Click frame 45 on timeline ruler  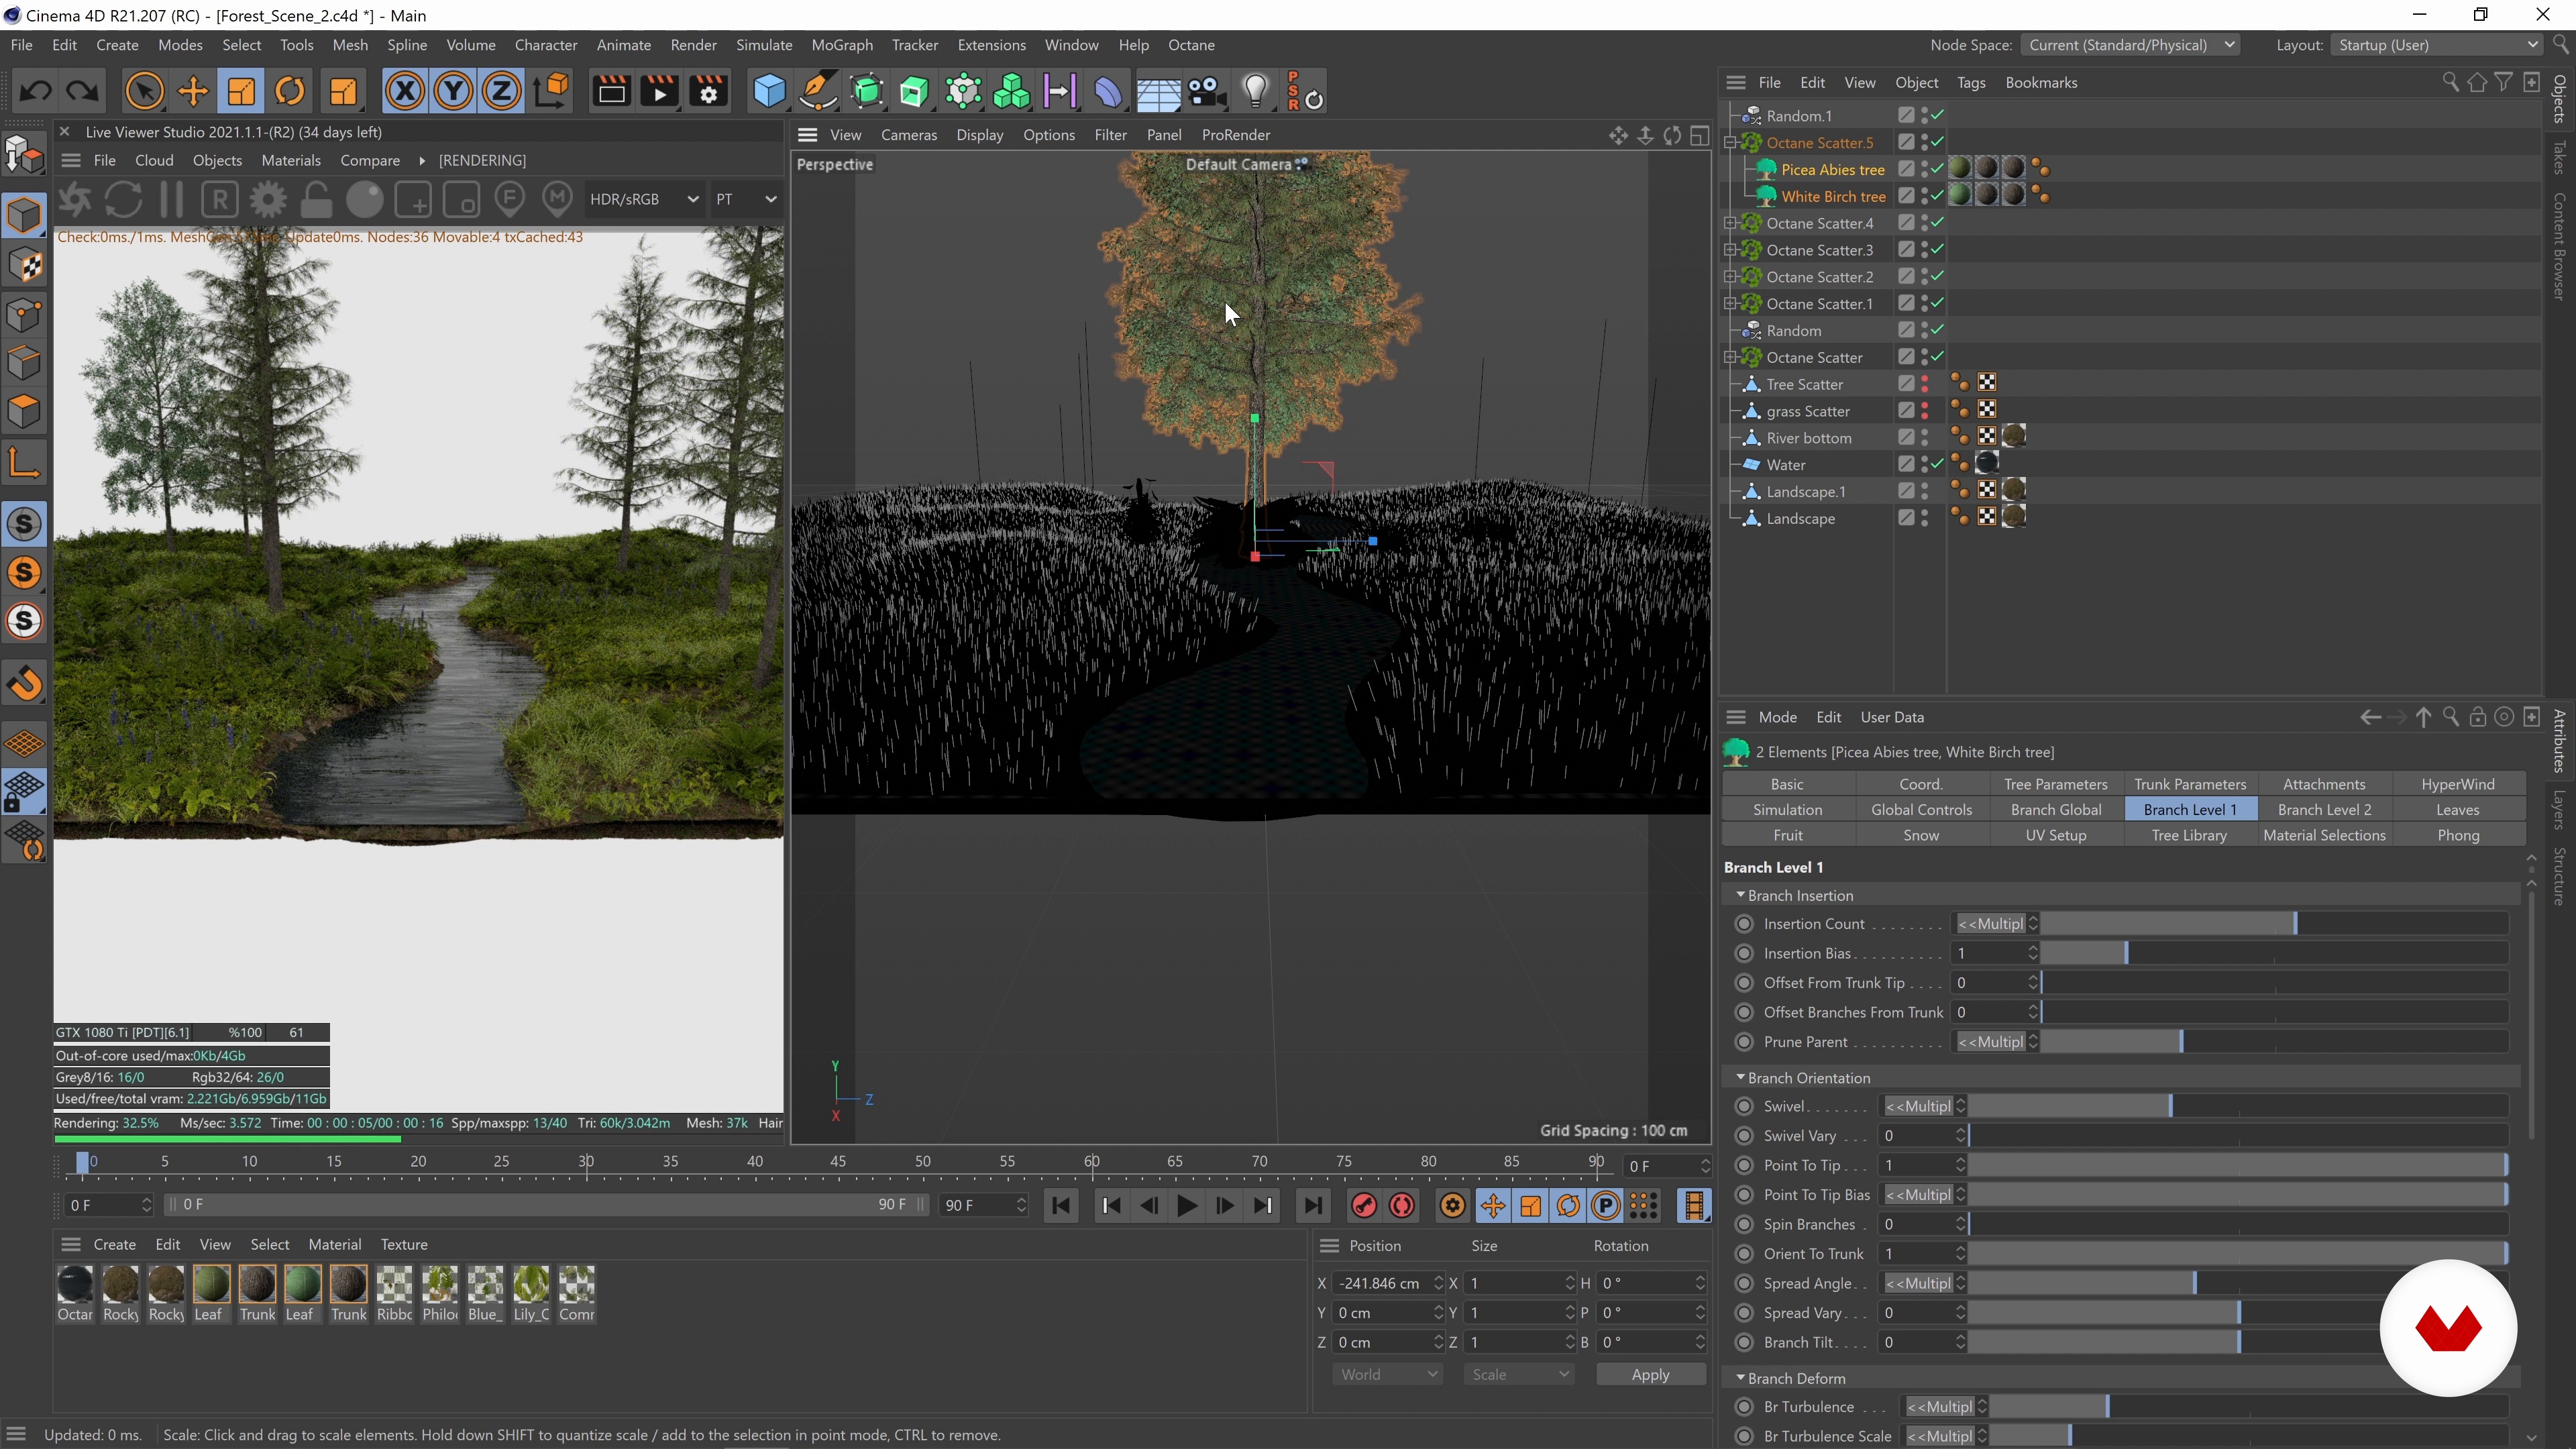(x=838, y=1162)
